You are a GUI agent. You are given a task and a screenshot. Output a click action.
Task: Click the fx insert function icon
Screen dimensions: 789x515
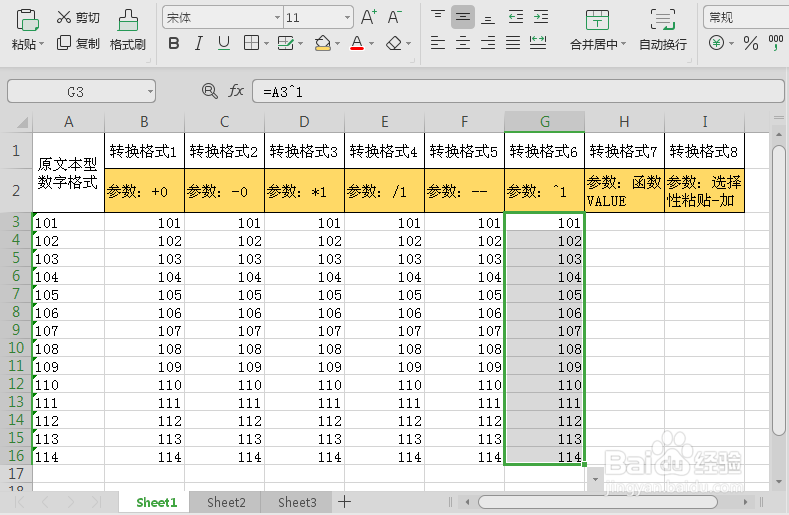(x=236, y=91)
